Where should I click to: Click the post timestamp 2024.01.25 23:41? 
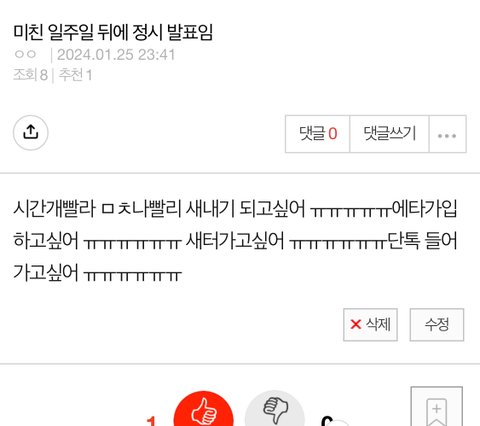tap(116, 55)
